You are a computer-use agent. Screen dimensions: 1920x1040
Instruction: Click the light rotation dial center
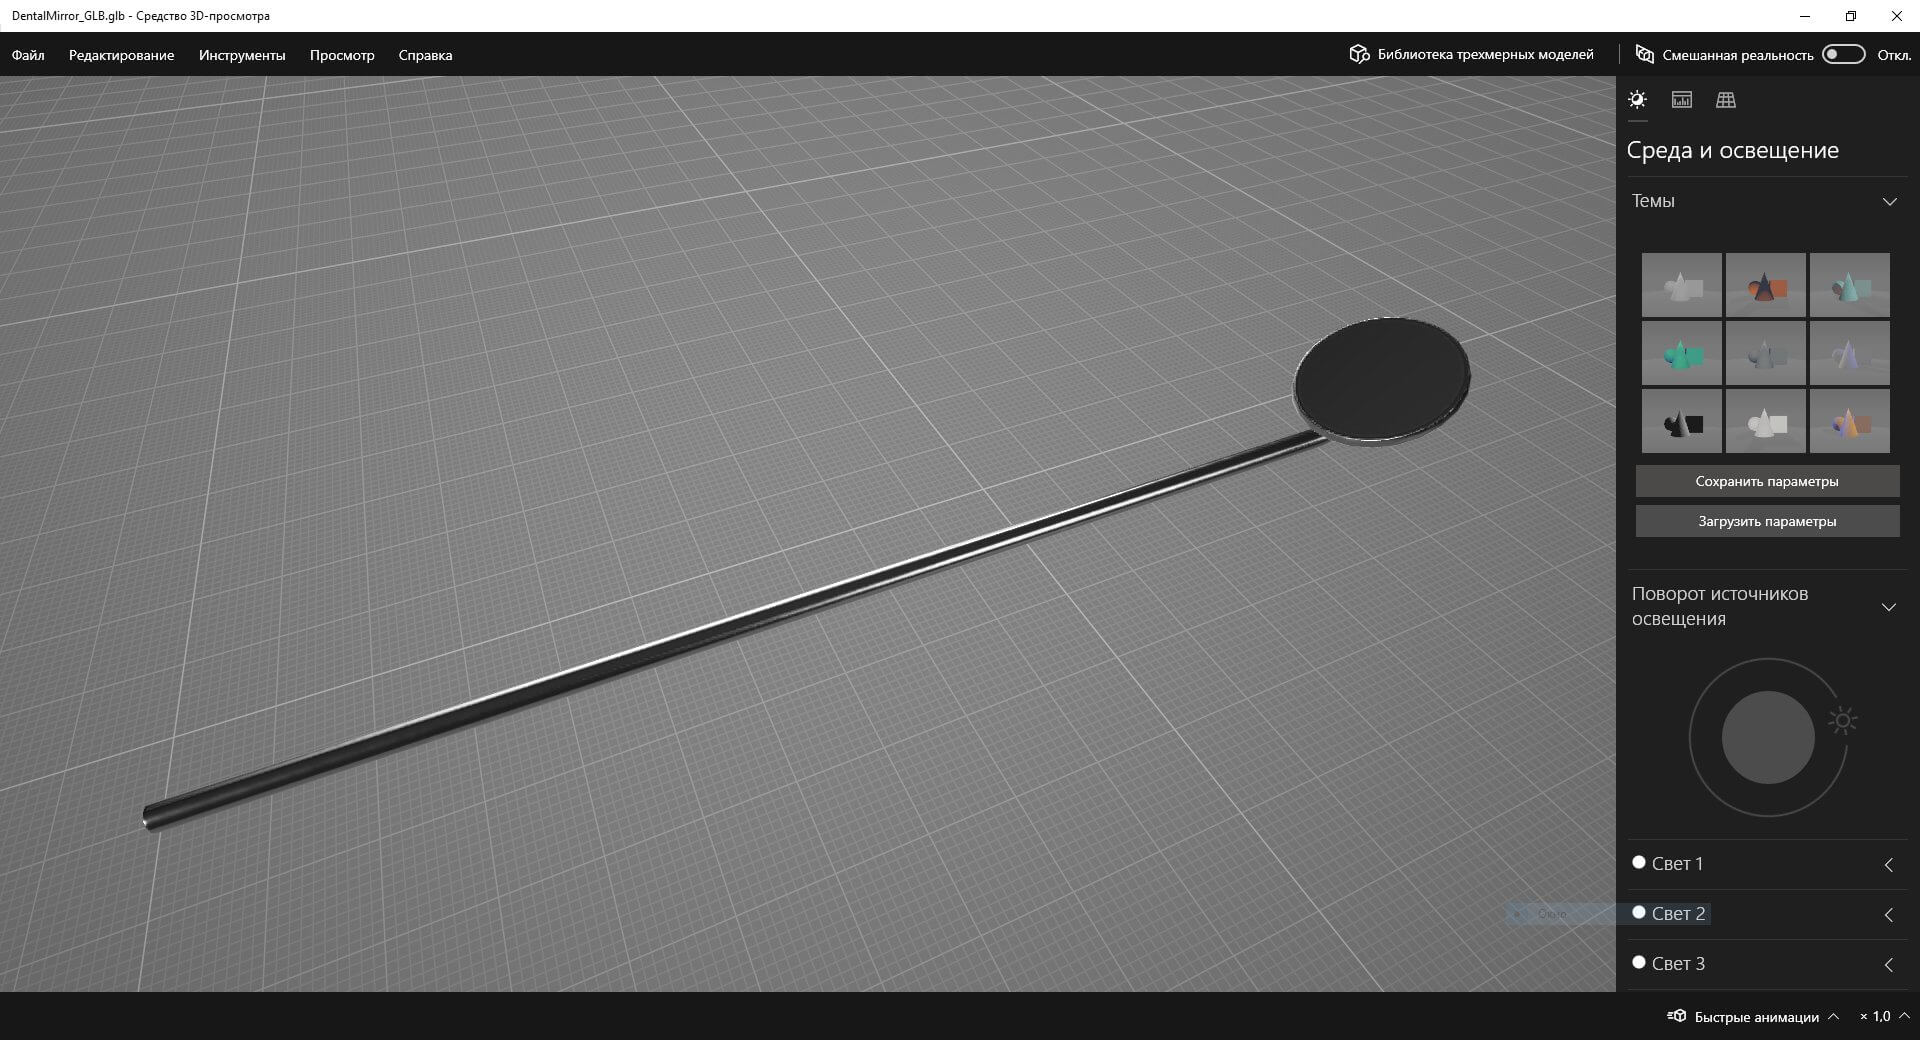[x=1768, y=738]
